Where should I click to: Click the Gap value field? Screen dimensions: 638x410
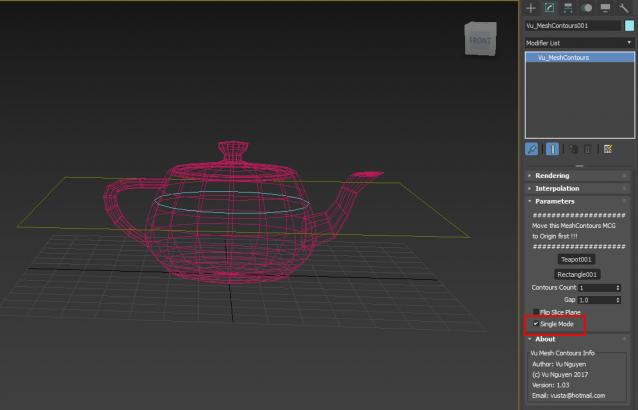coord(596,300)
